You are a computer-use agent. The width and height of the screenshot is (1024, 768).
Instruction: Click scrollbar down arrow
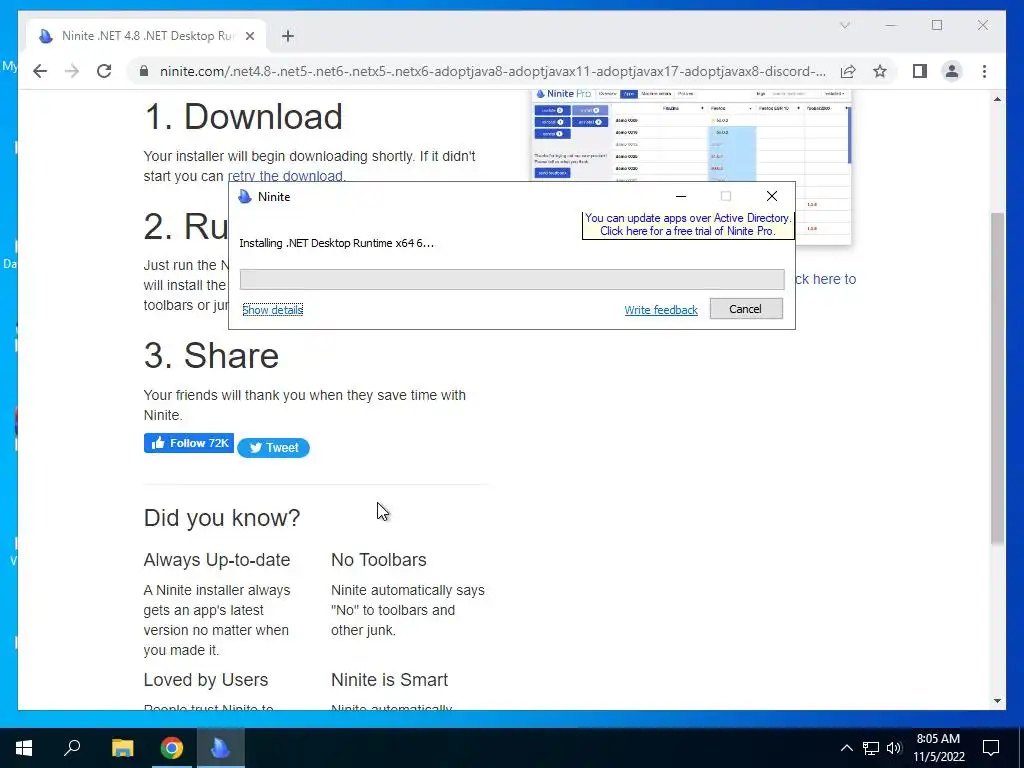coord(997,701)
